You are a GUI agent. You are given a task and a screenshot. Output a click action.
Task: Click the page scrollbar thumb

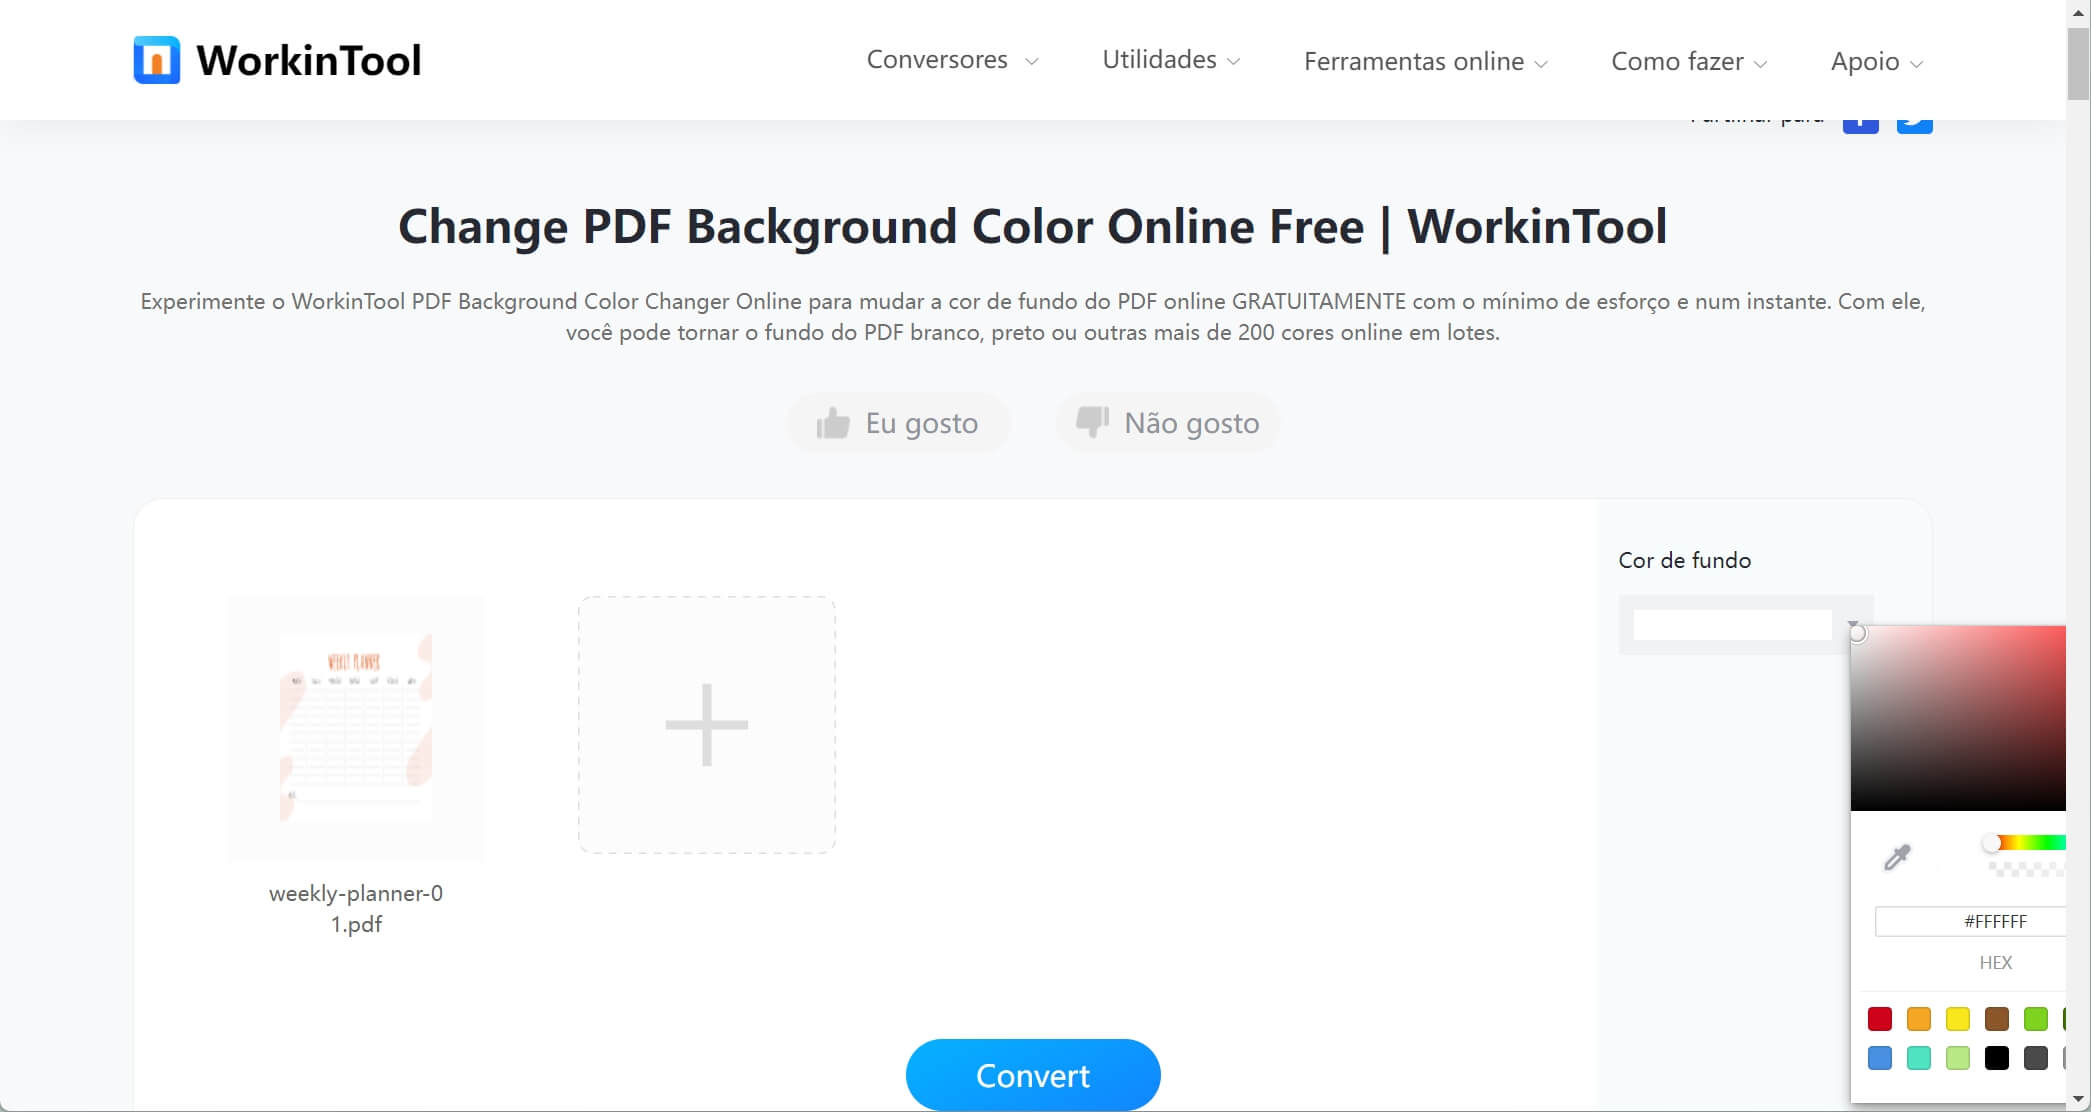tap(2079, 64)
